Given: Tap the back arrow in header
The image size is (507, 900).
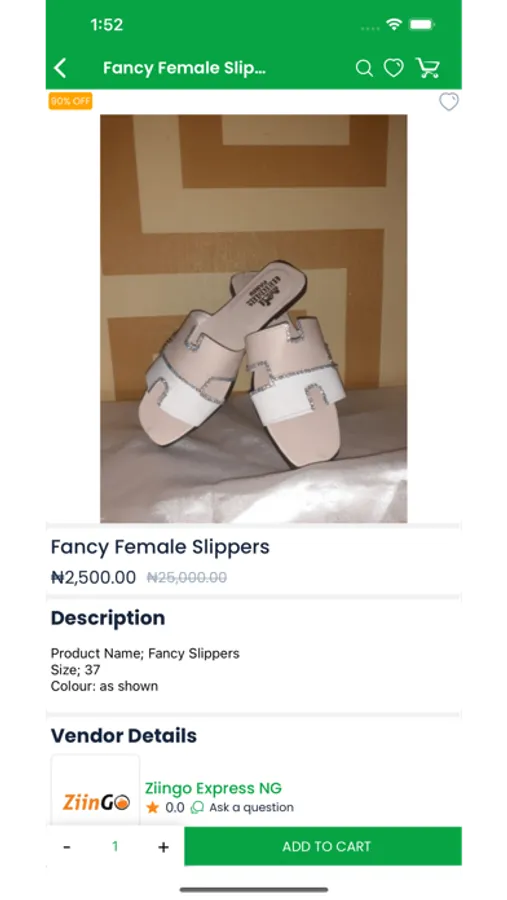Looking at the screenshot, I should pyautogui.click(x=60, y=68).
